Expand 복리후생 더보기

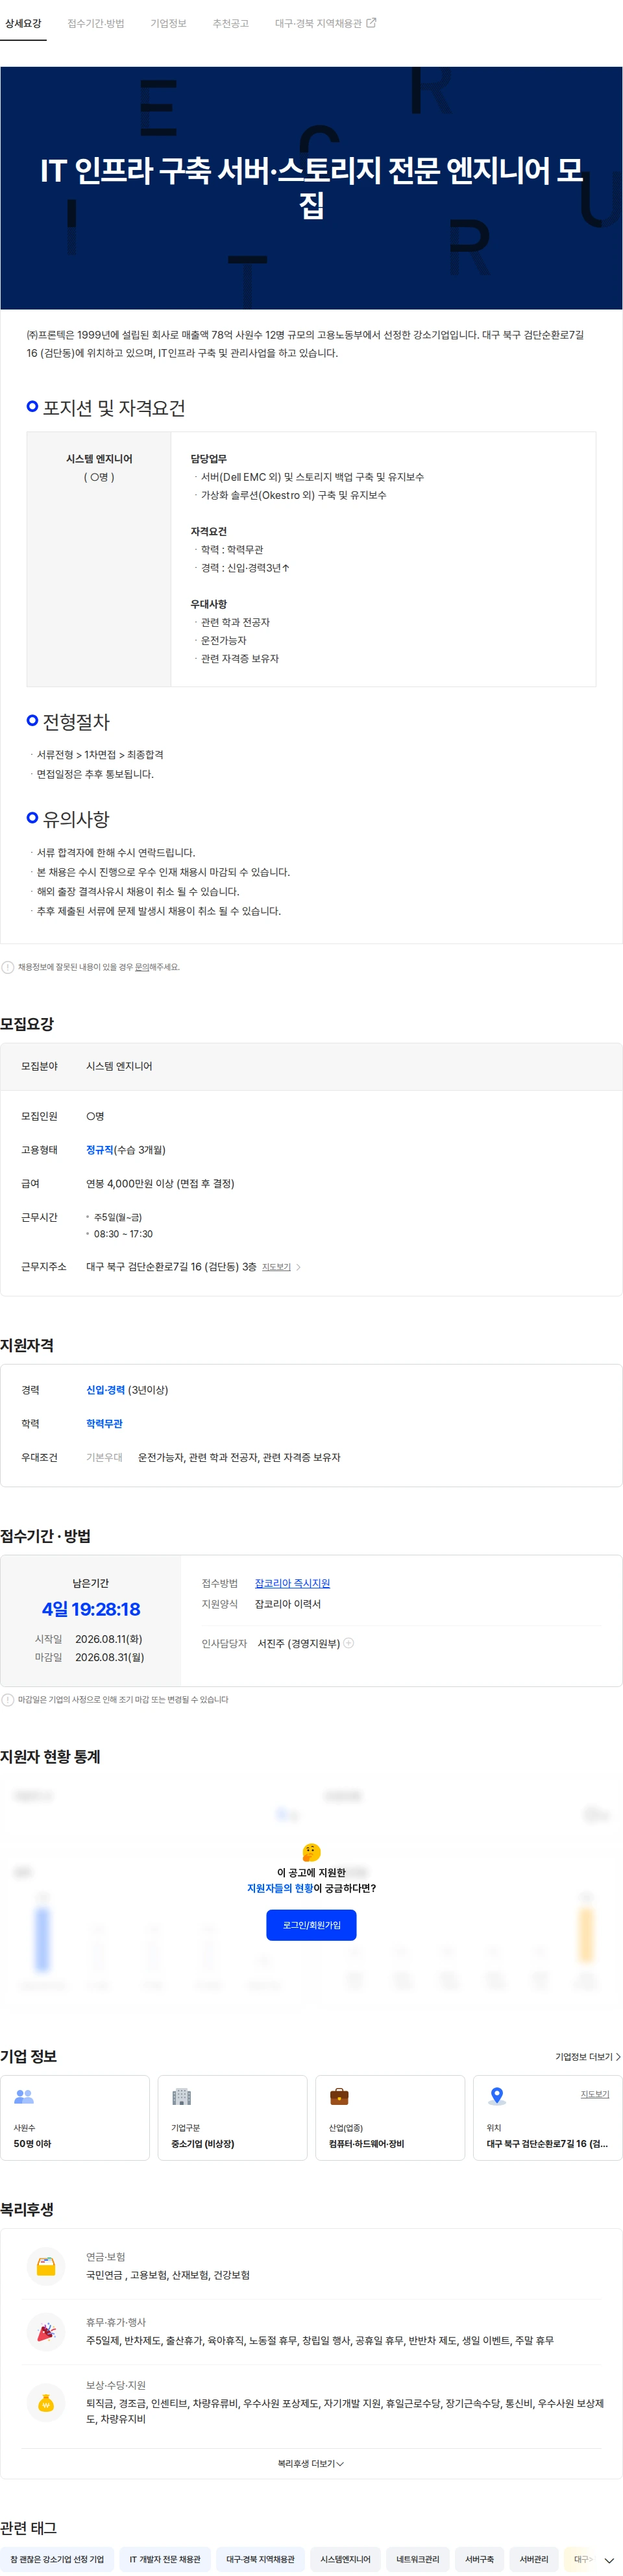(x=311, y=2463)
